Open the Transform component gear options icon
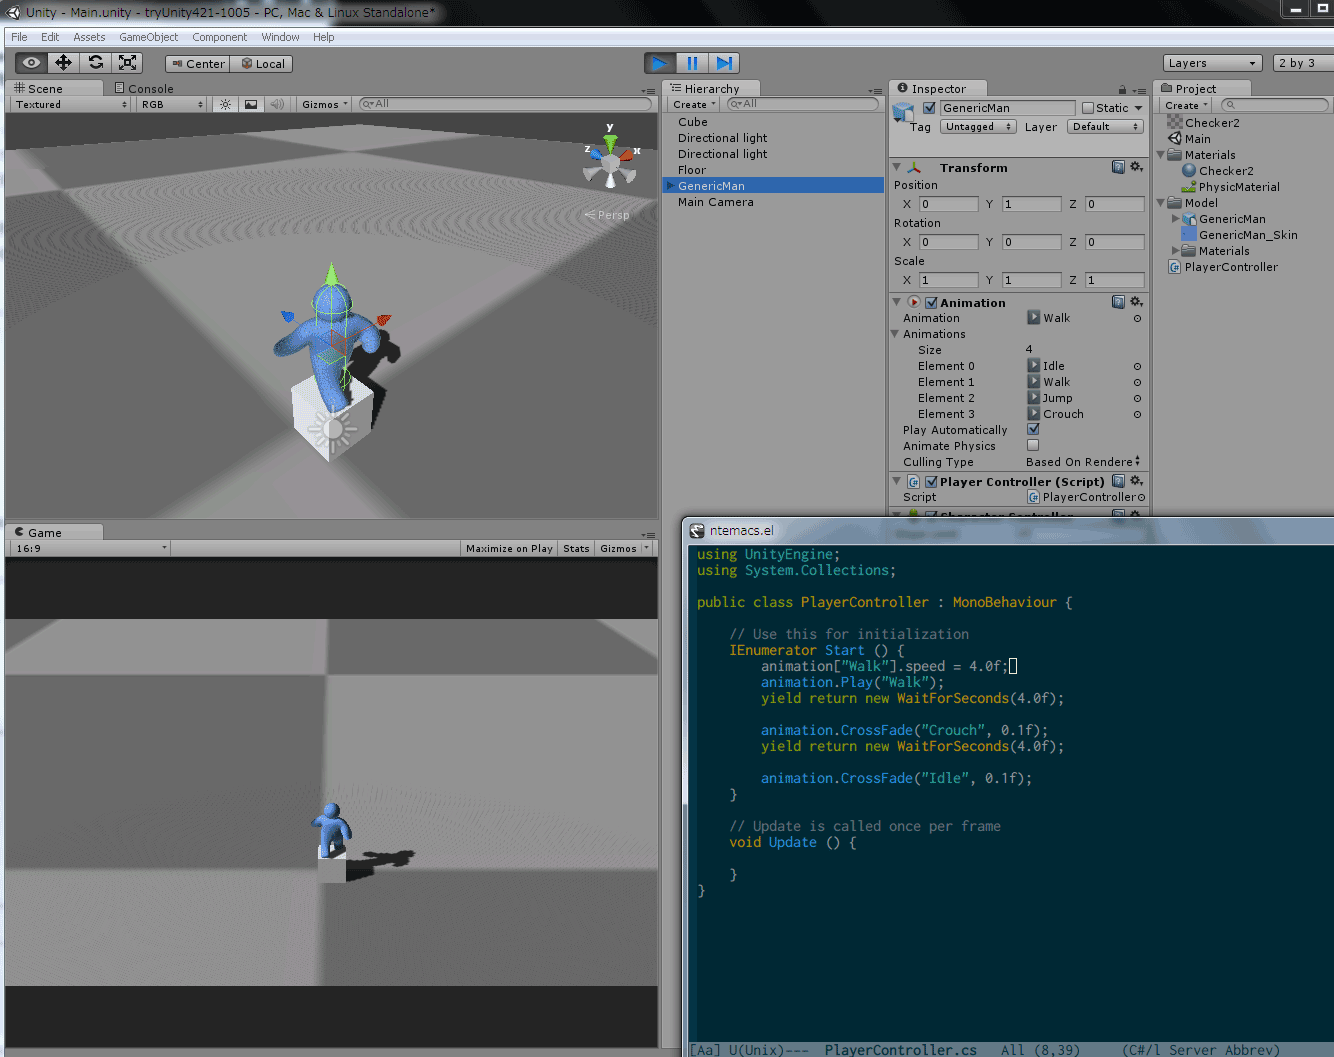 coord(1136,167)
